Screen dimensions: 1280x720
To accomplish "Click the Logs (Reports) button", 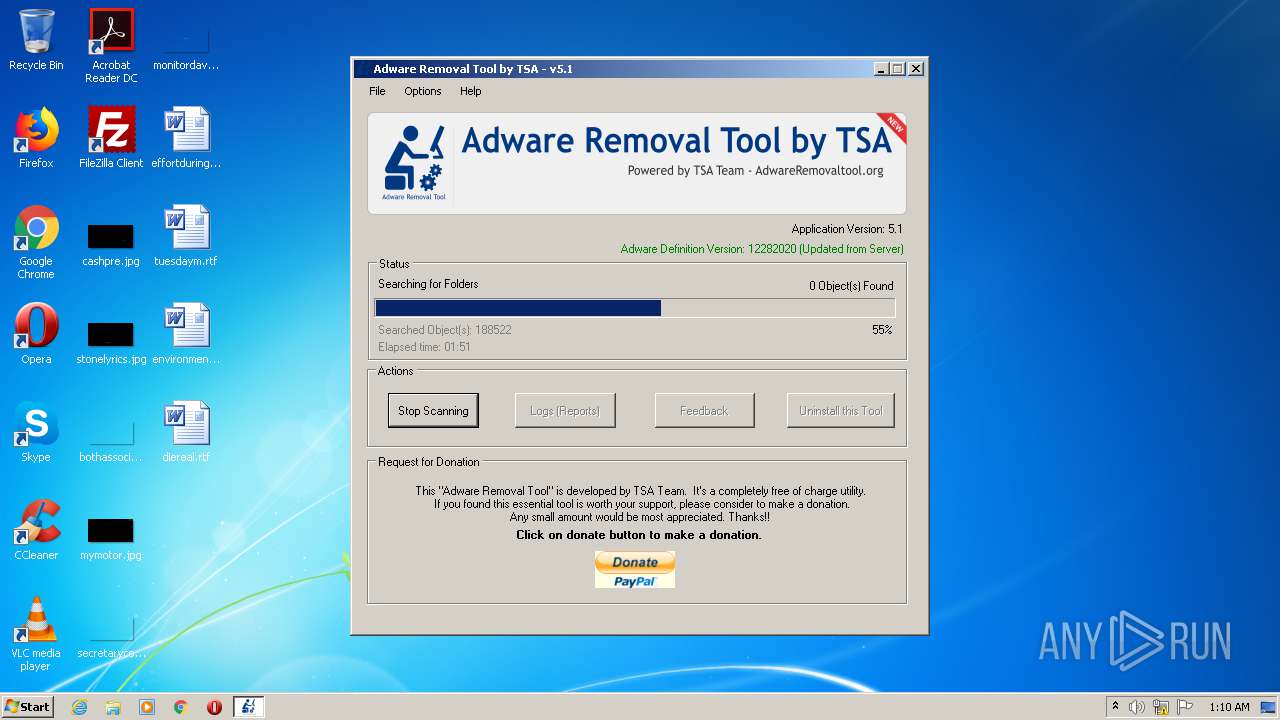I will (x=565, y=410).
